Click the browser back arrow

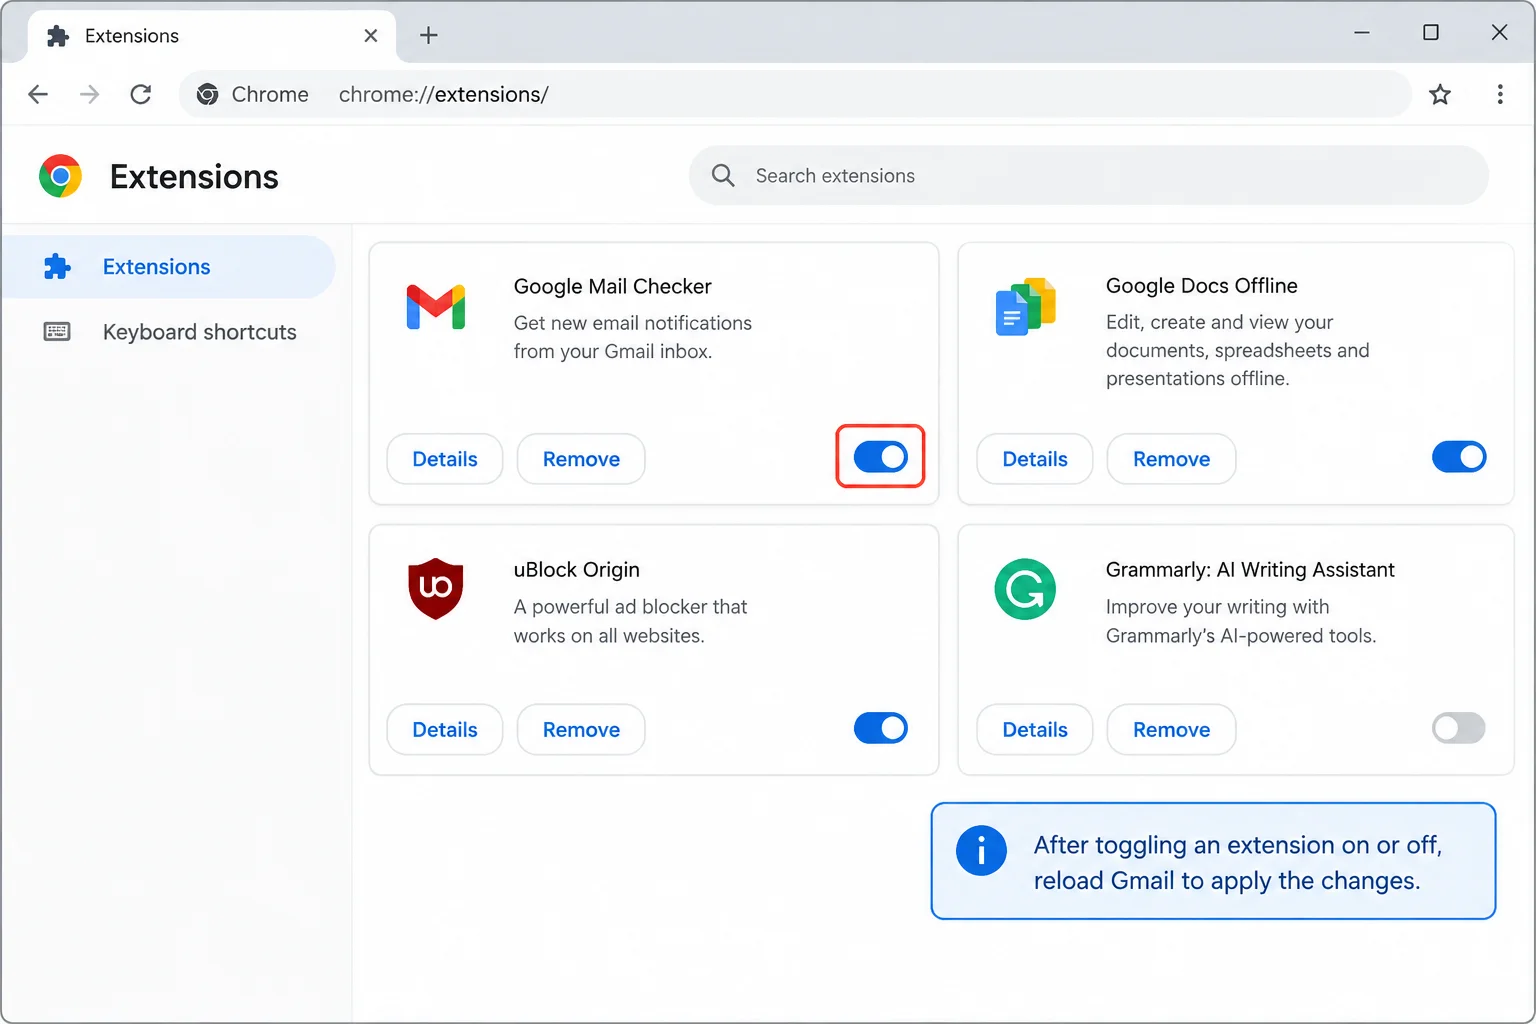pos(38,94)
